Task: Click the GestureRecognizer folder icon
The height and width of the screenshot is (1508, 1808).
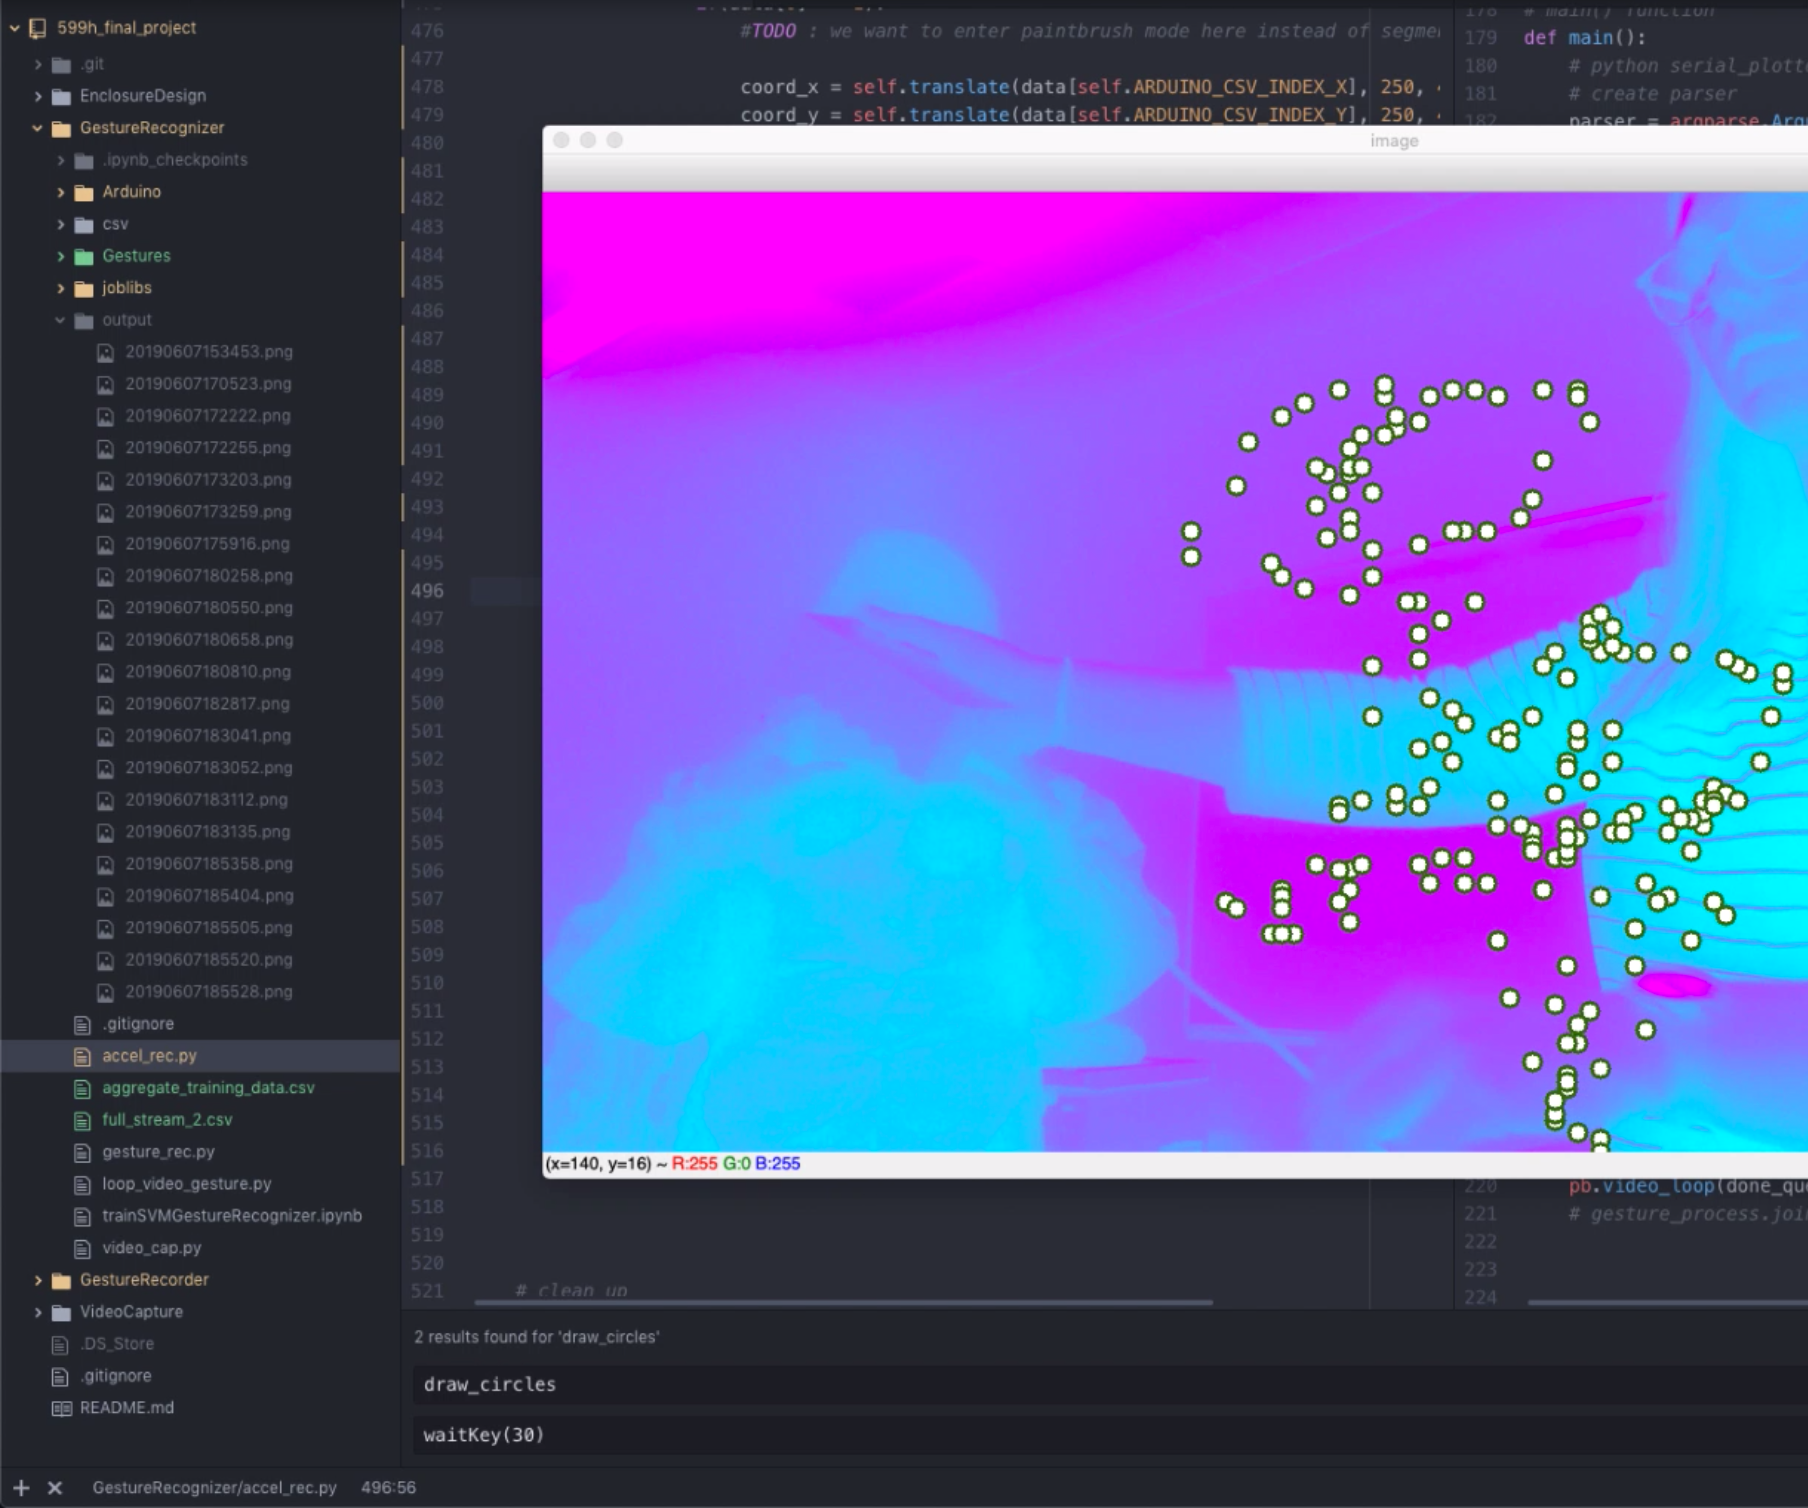Action: 61,128
